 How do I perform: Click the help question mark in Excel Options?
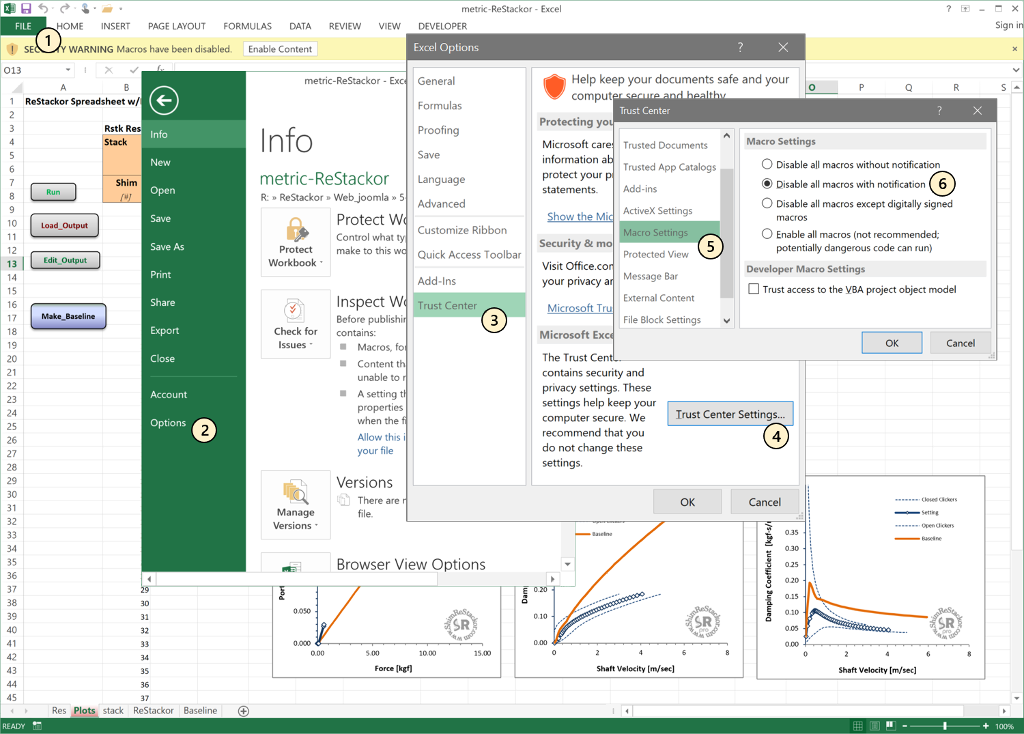(x=740, y=47)
